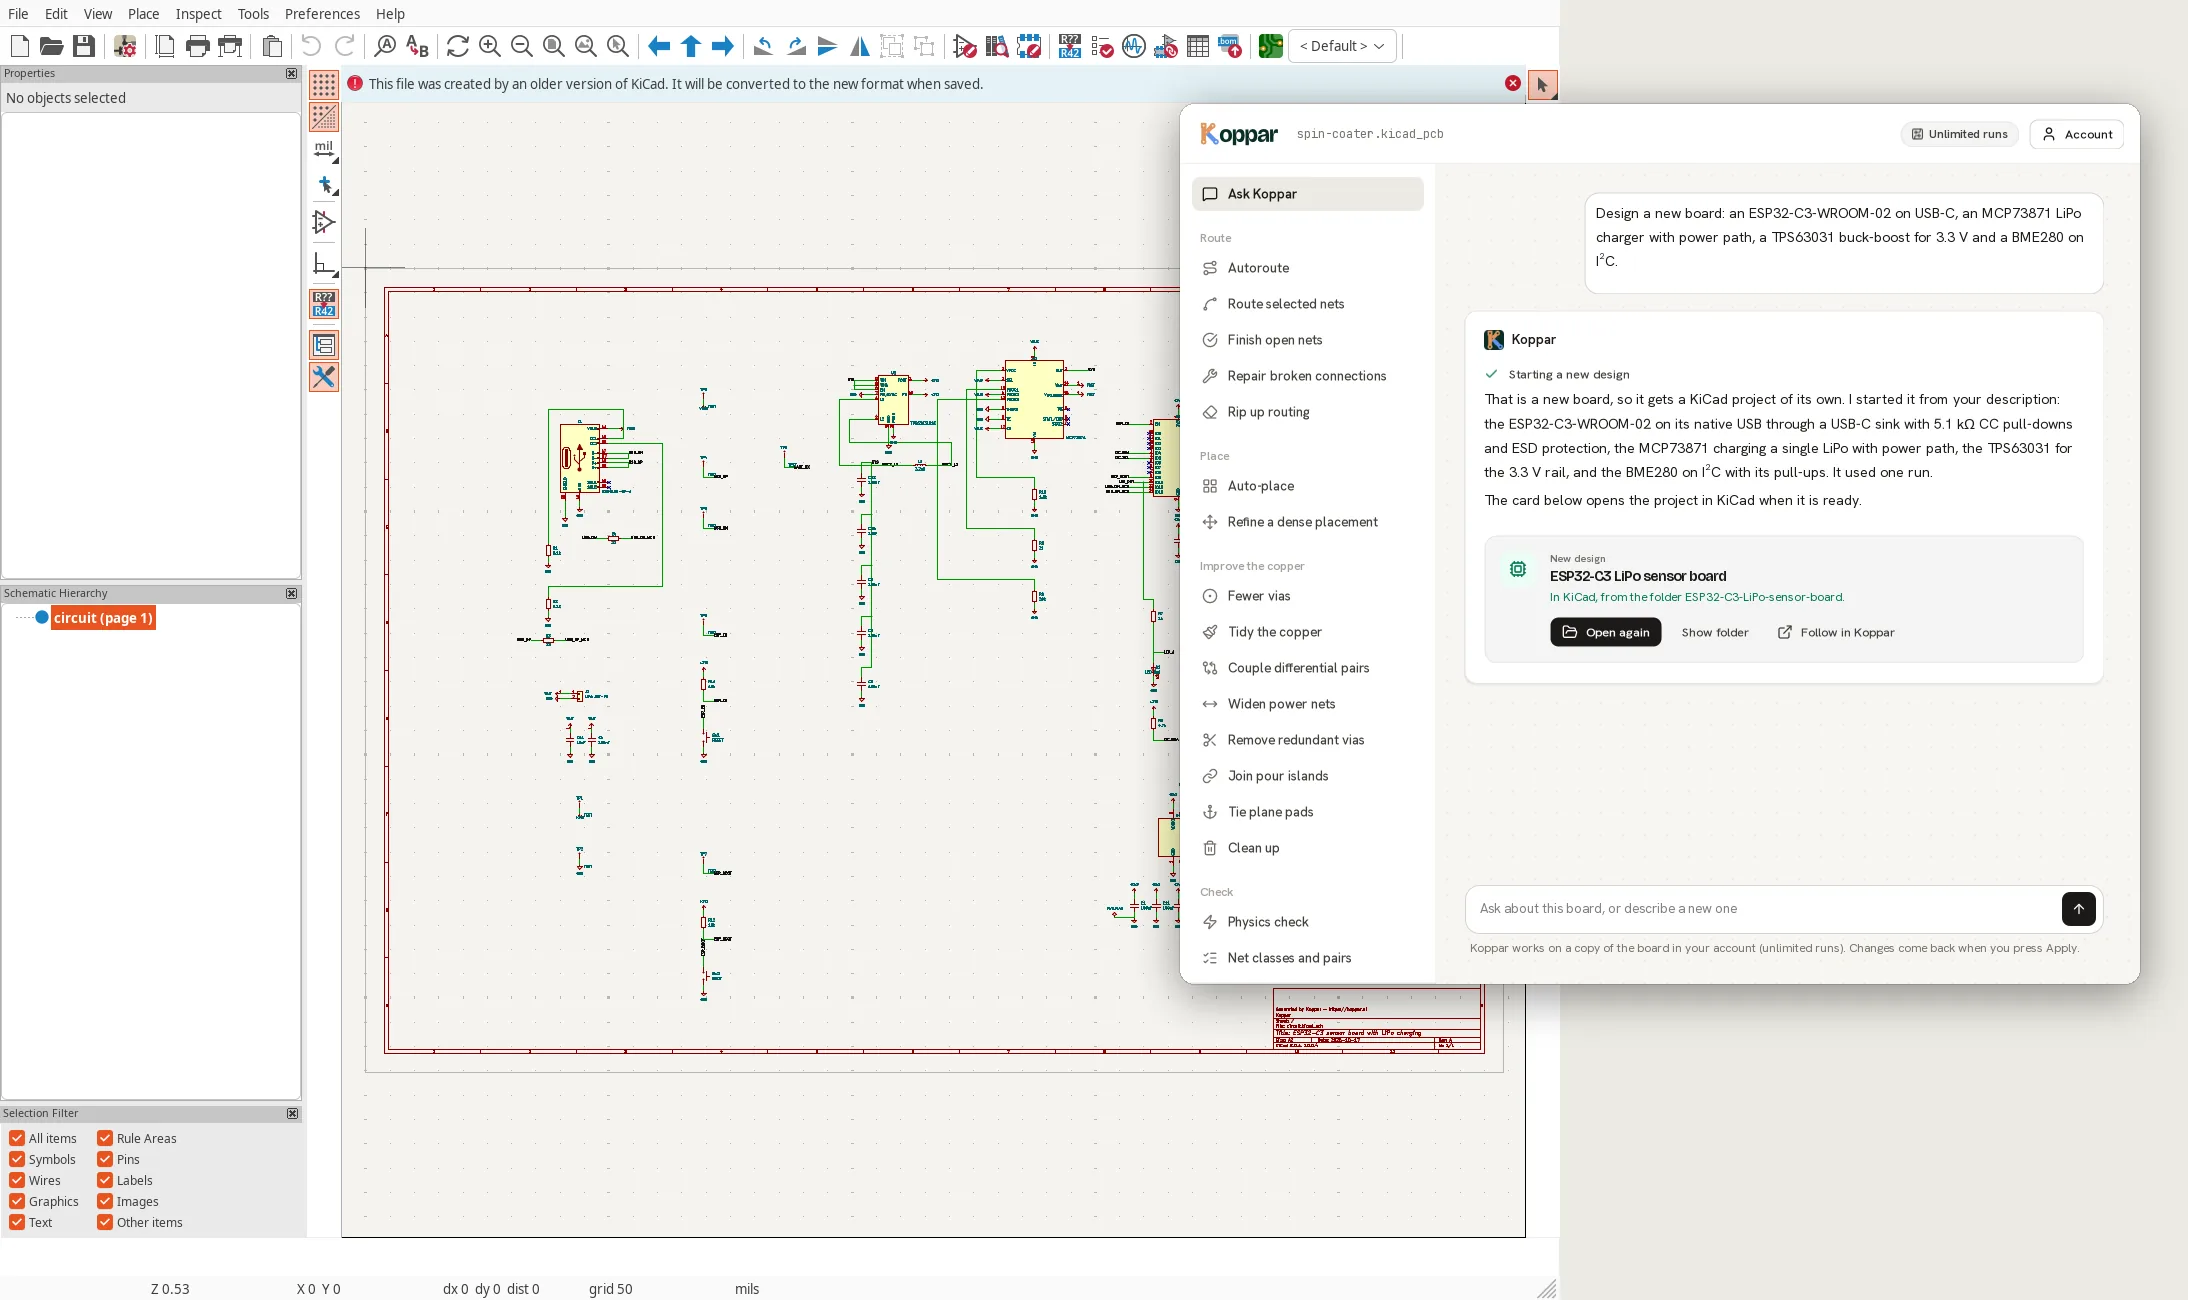2188x1300 pixels.
Task: Toggle the Wires filter checkbox
Action: [17, 1180]
